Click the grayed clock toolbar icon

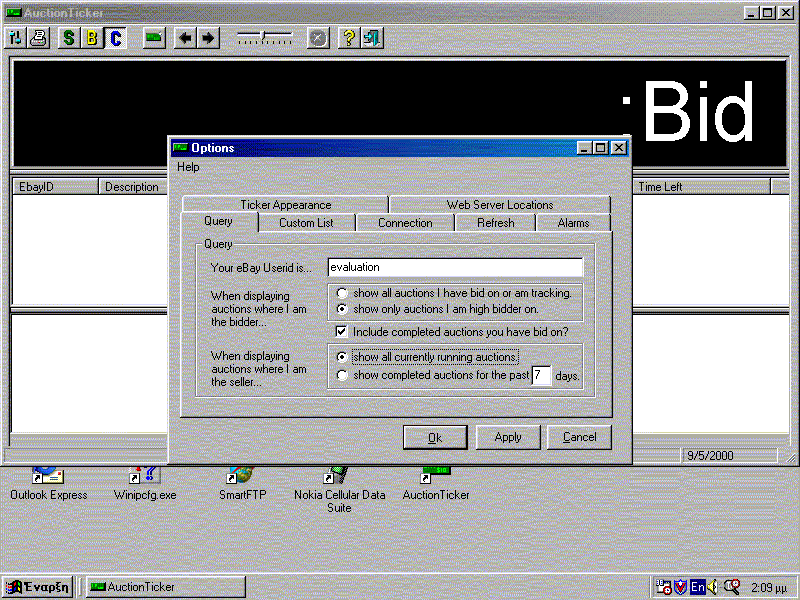pos(318,38)
